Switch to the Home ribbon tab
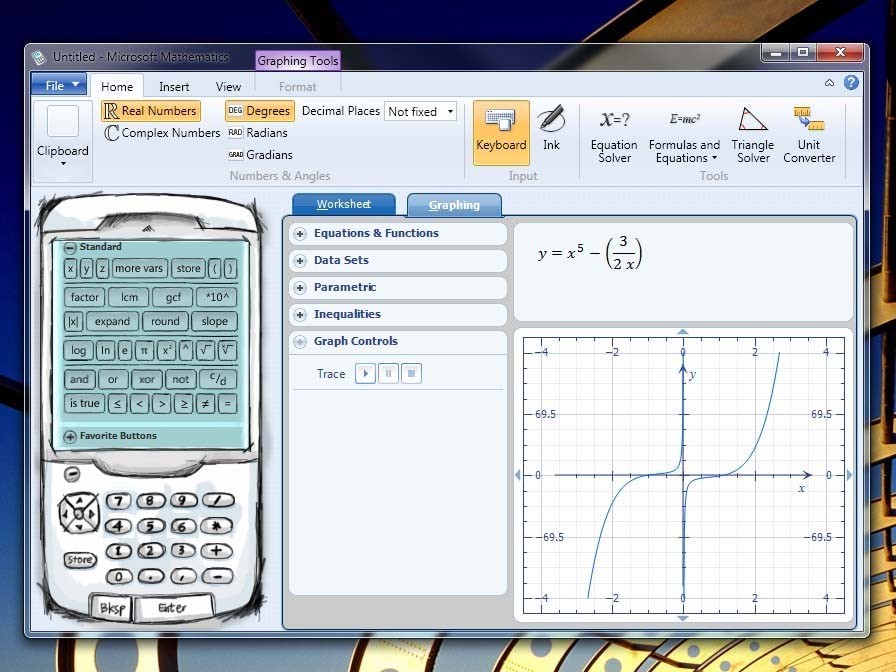 coord(117,86)
